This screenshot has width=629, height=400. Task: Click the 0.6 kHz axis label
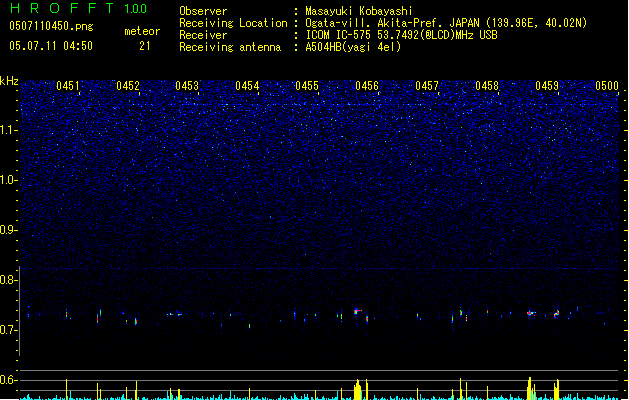point(8,380)
